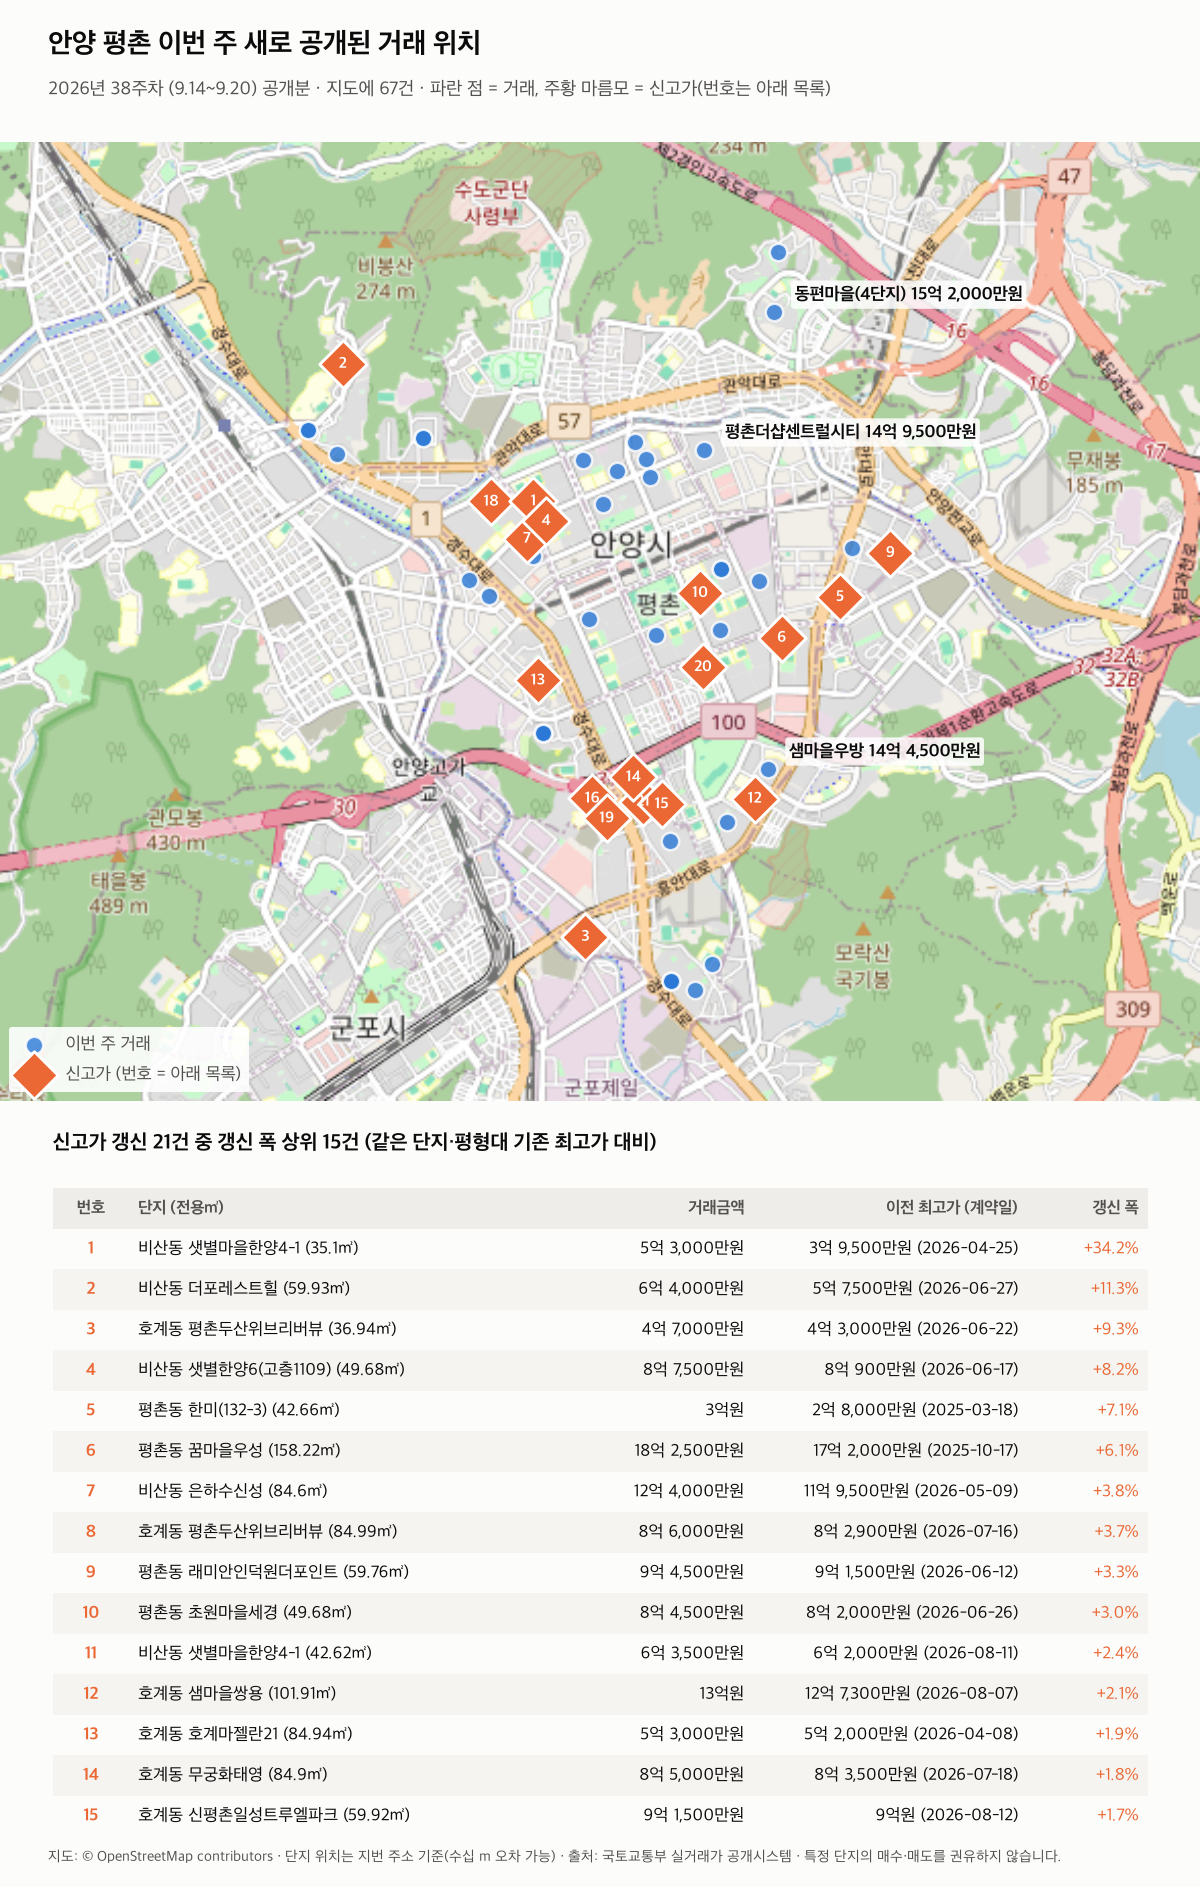Click map marker number 12
The image size is (1200, 1887).
coord(754,798)
